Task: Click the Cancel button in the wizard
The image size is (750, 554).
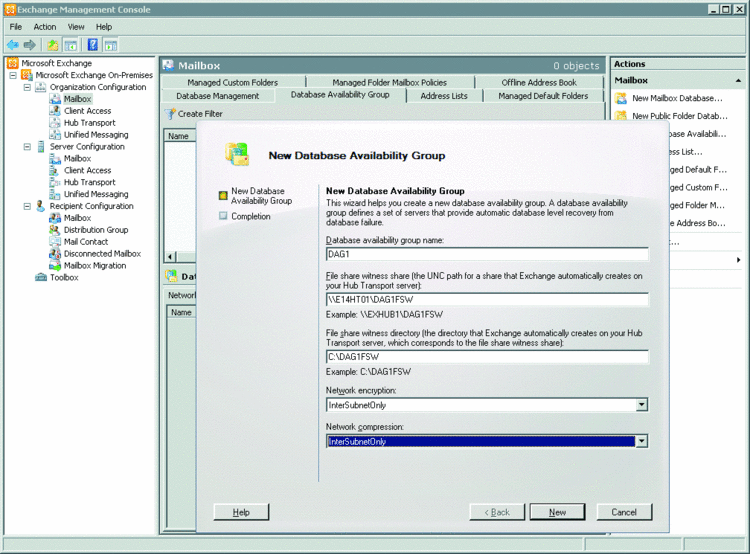Action: tap(624, 512)
